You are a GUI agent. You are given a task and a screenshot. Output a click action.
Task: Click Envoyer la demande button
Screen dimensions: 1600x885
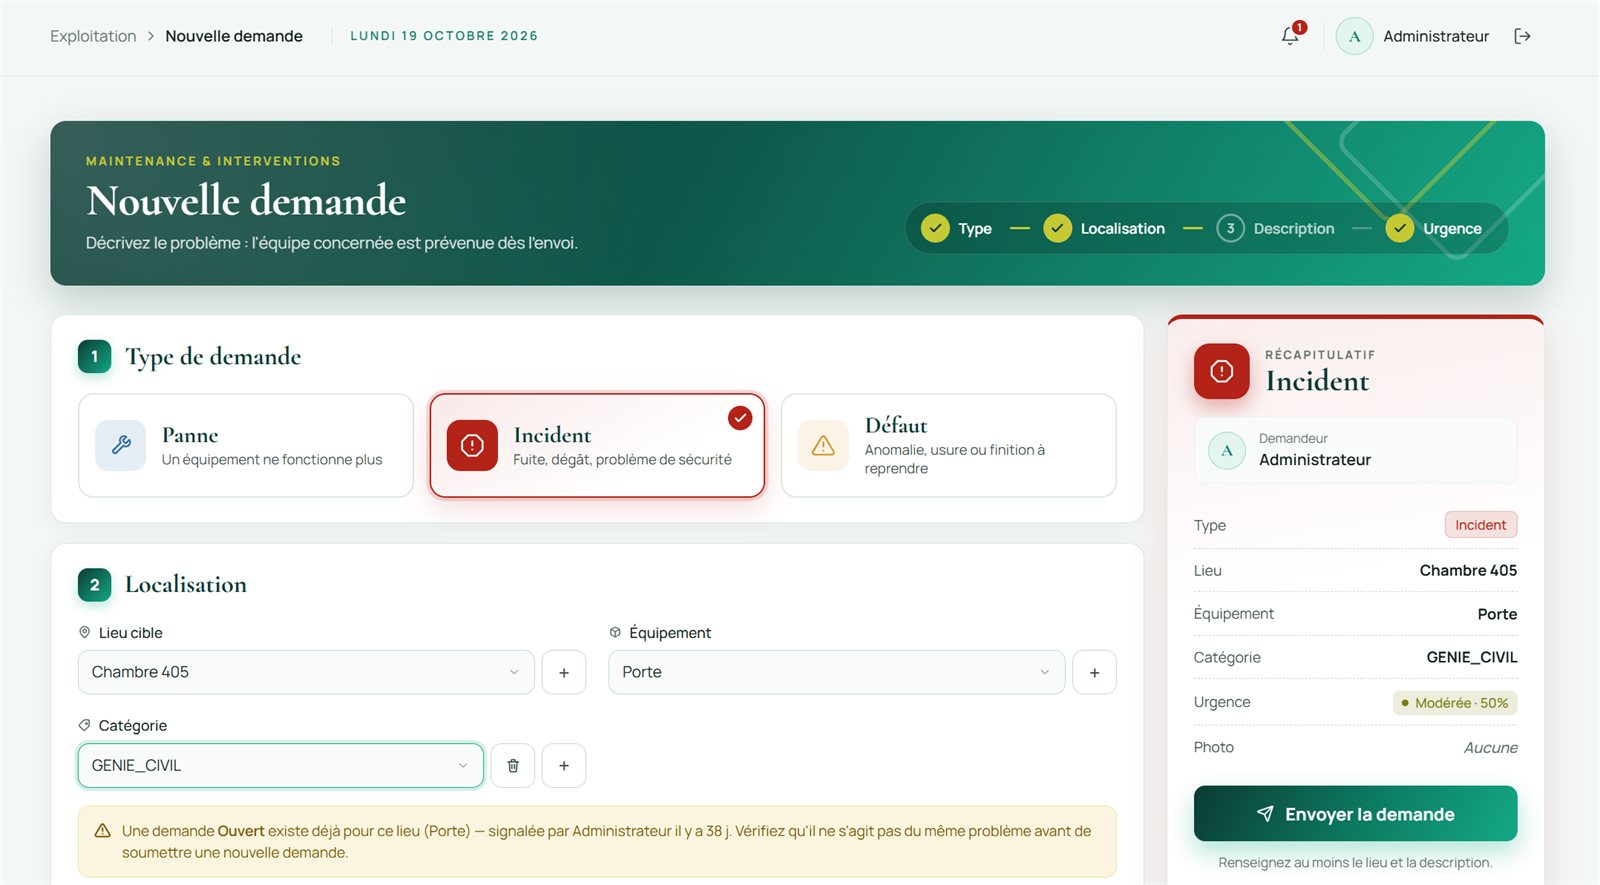tap(1355, 814)
